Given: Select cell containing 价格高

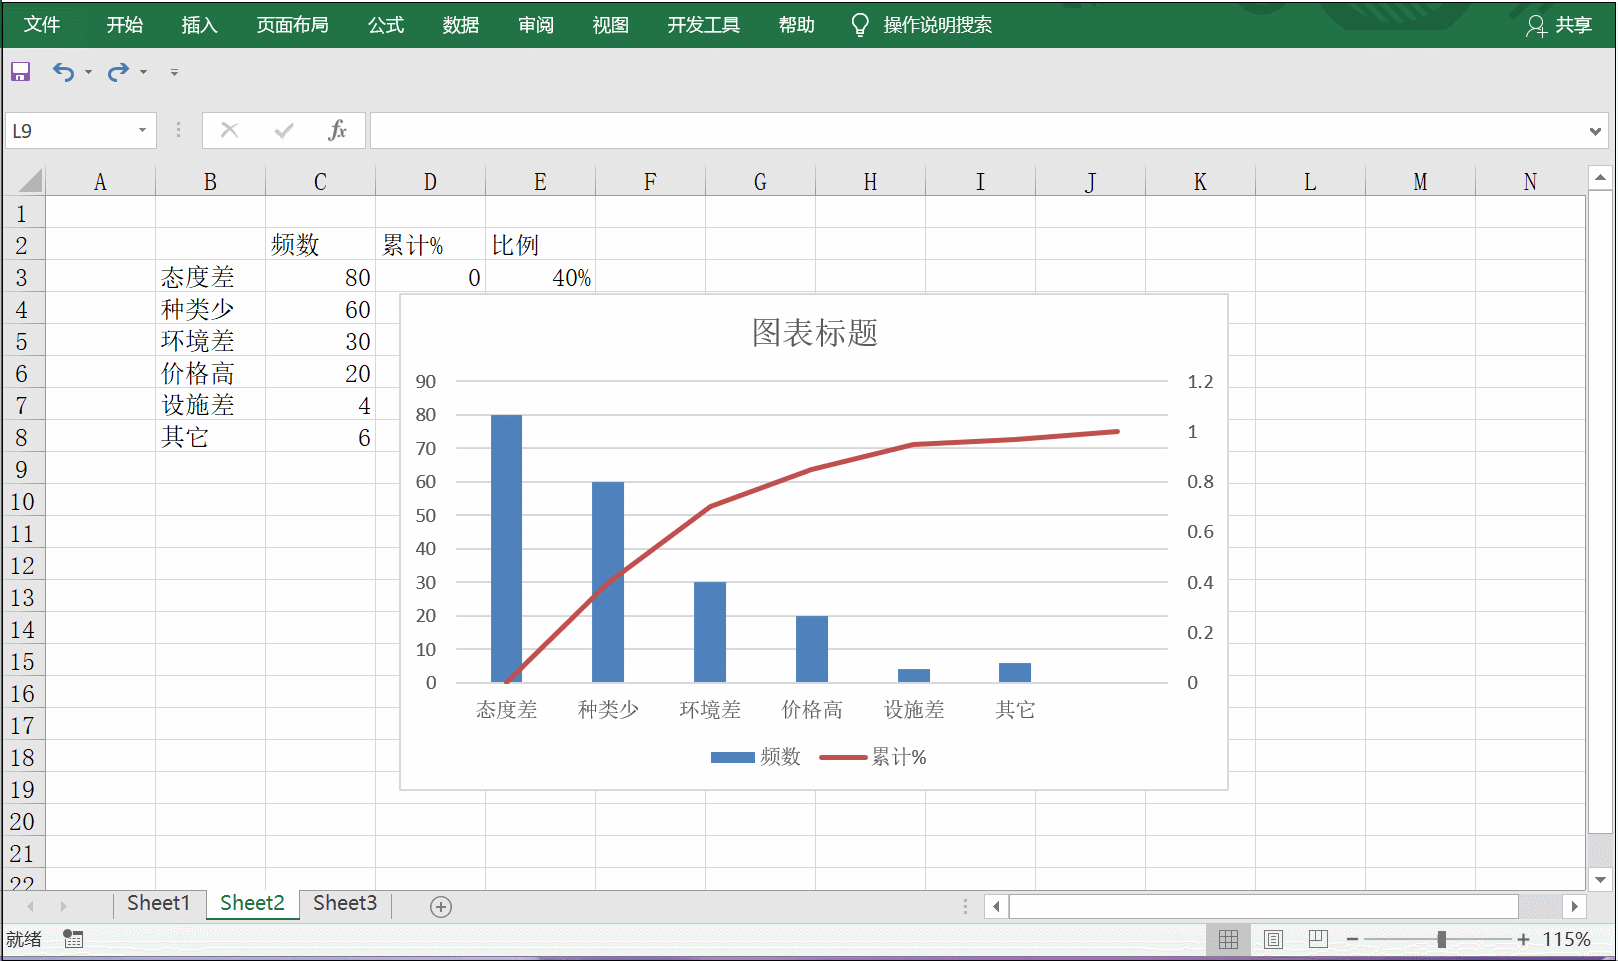Looking at the screenshot, I should 210,373.
